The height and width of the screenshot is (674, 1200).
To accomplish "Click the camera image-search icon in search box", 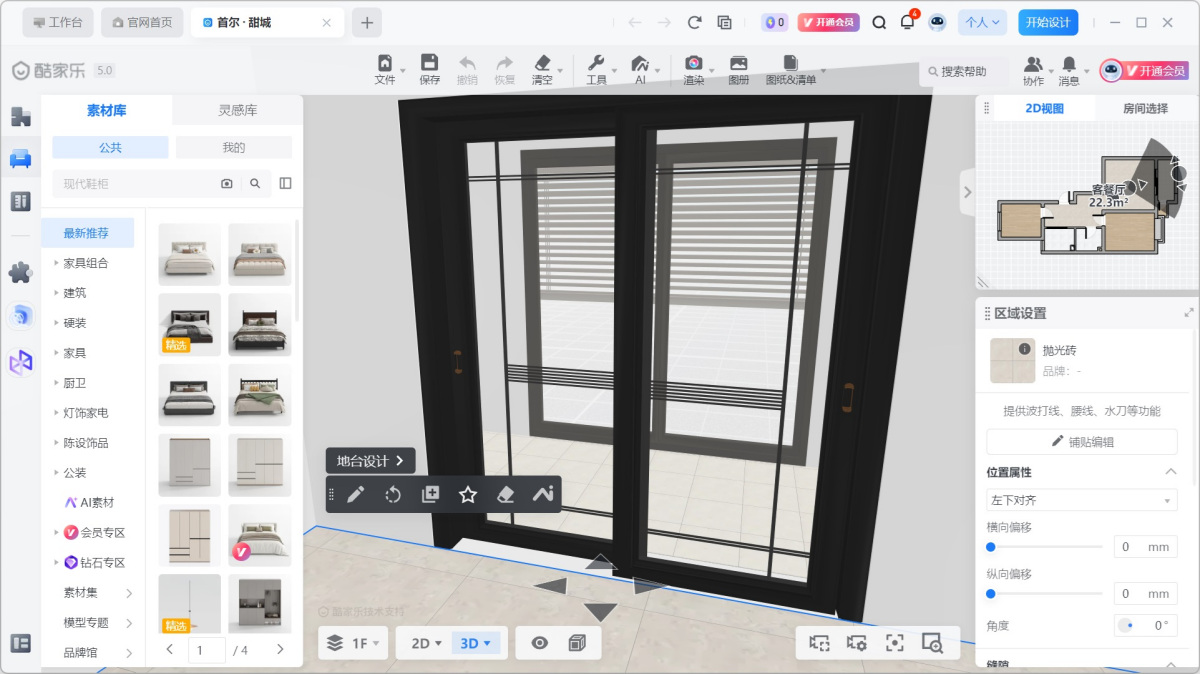I will point(227,183).
